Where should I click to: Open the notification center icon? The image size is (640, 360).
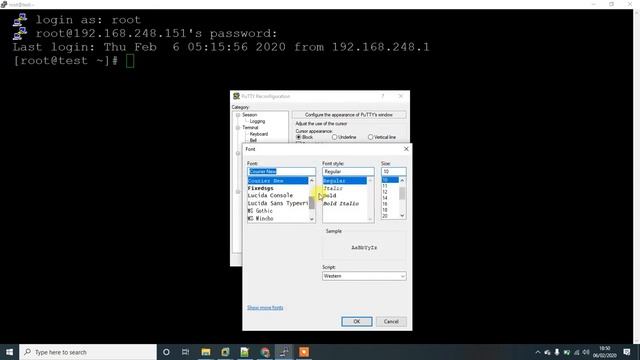point(627,352)
